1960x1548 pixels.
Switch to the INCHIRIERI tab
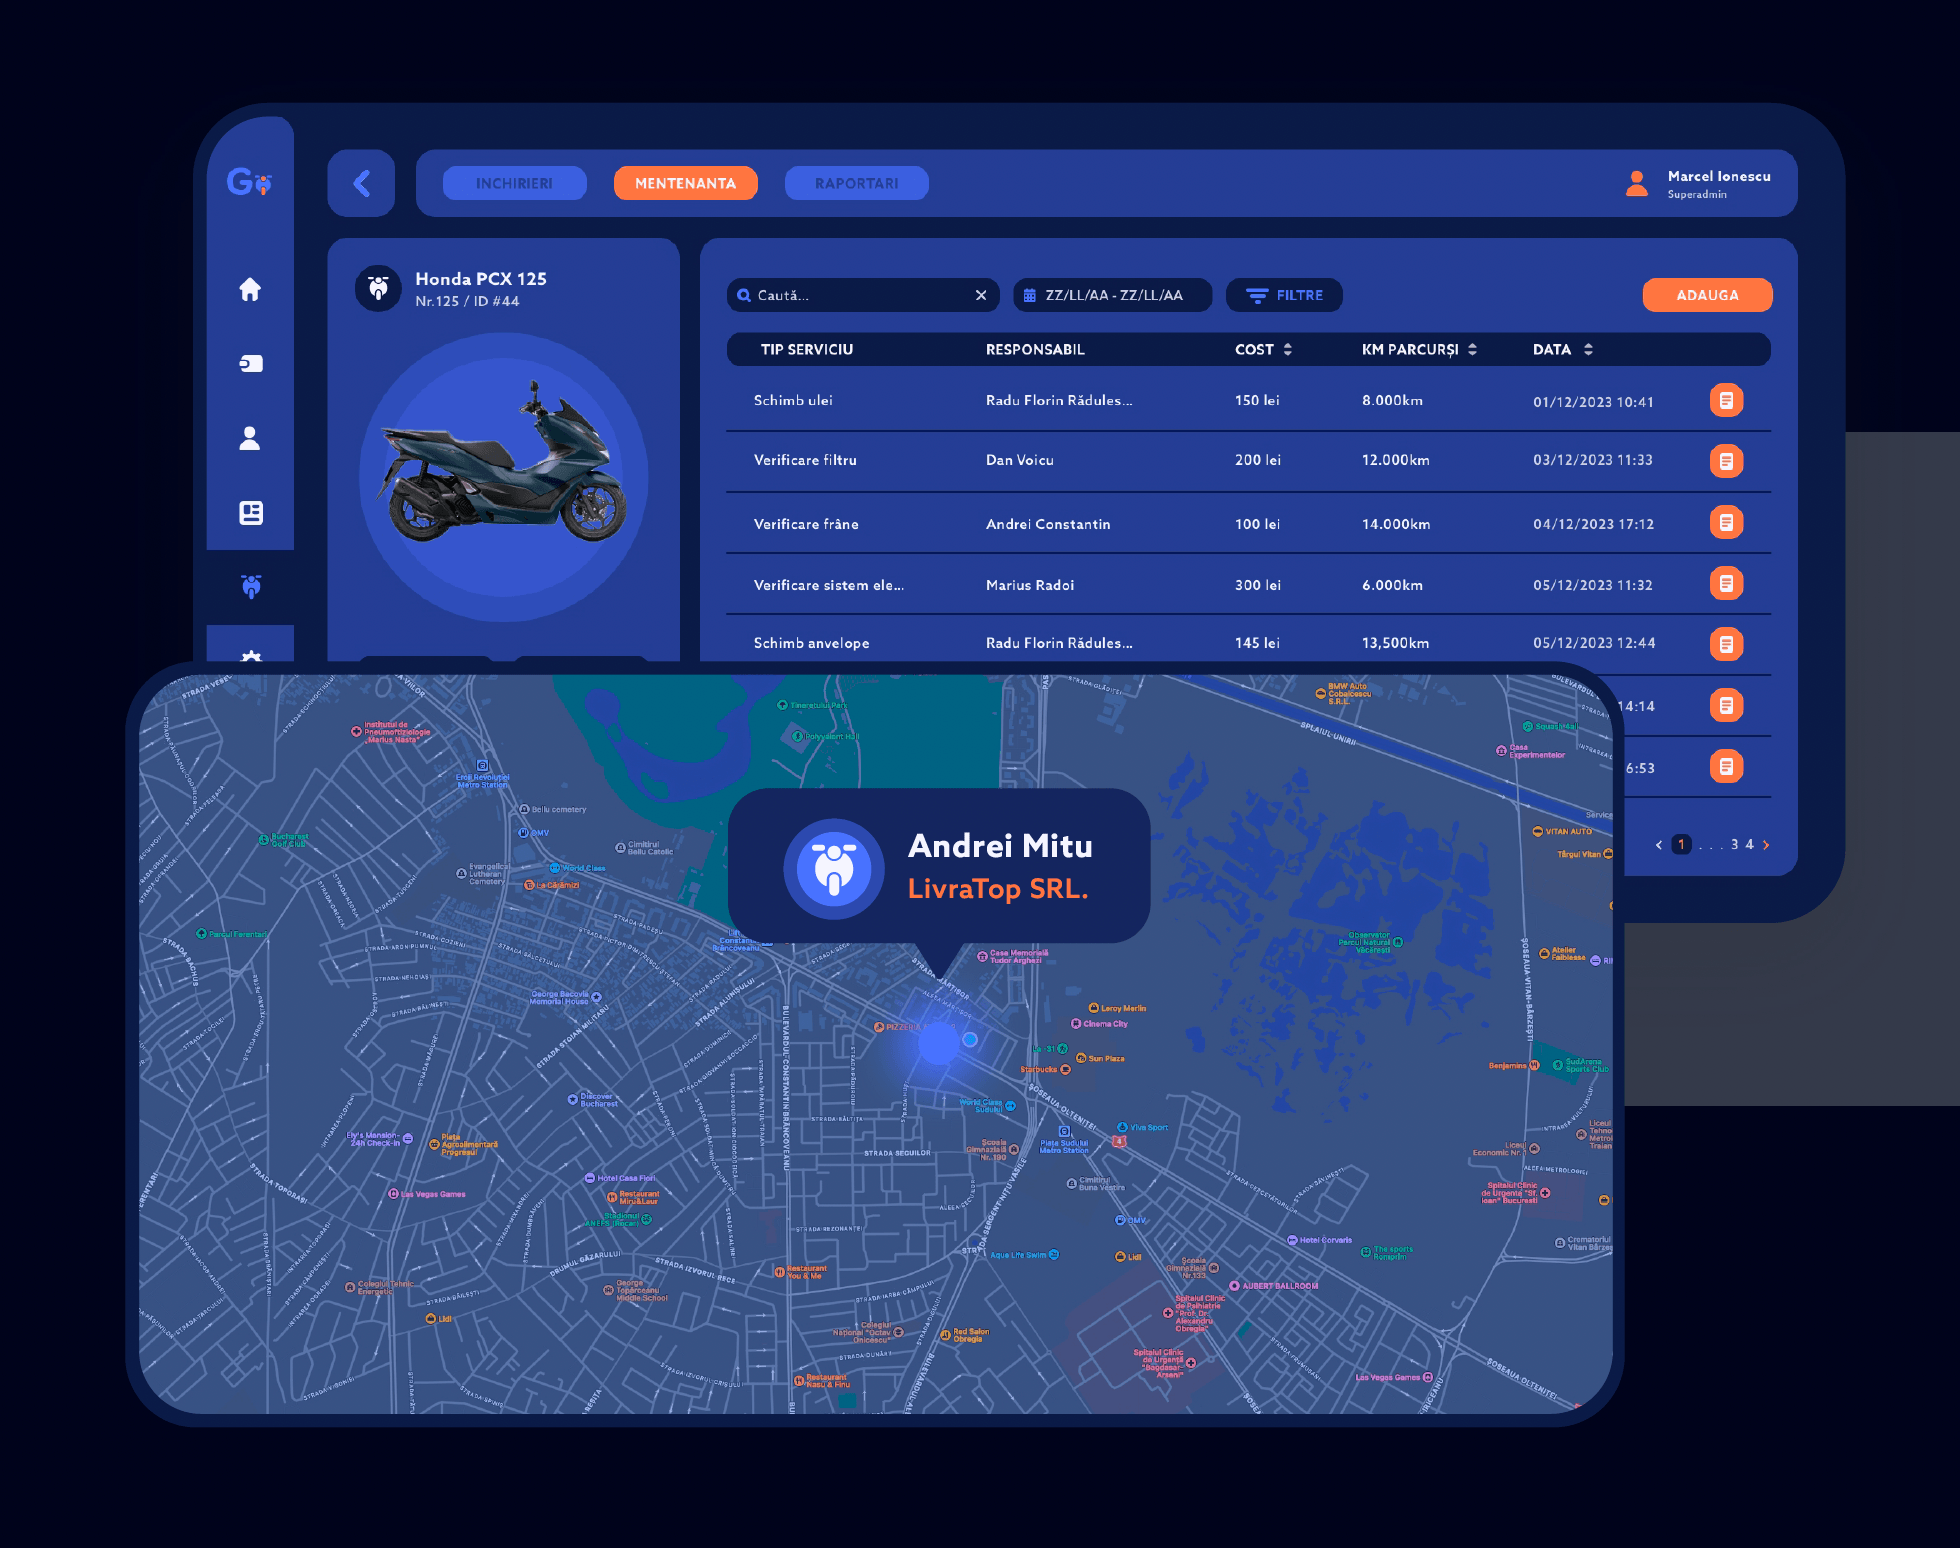coord(514,183)
